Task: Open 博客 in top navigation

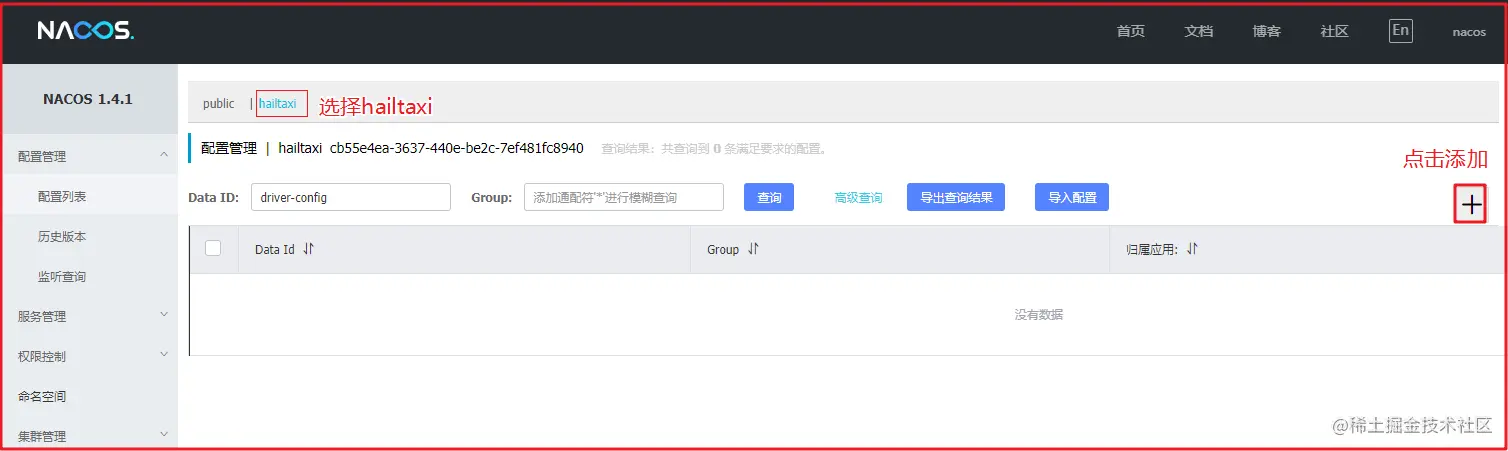Action: (1267, 31)
